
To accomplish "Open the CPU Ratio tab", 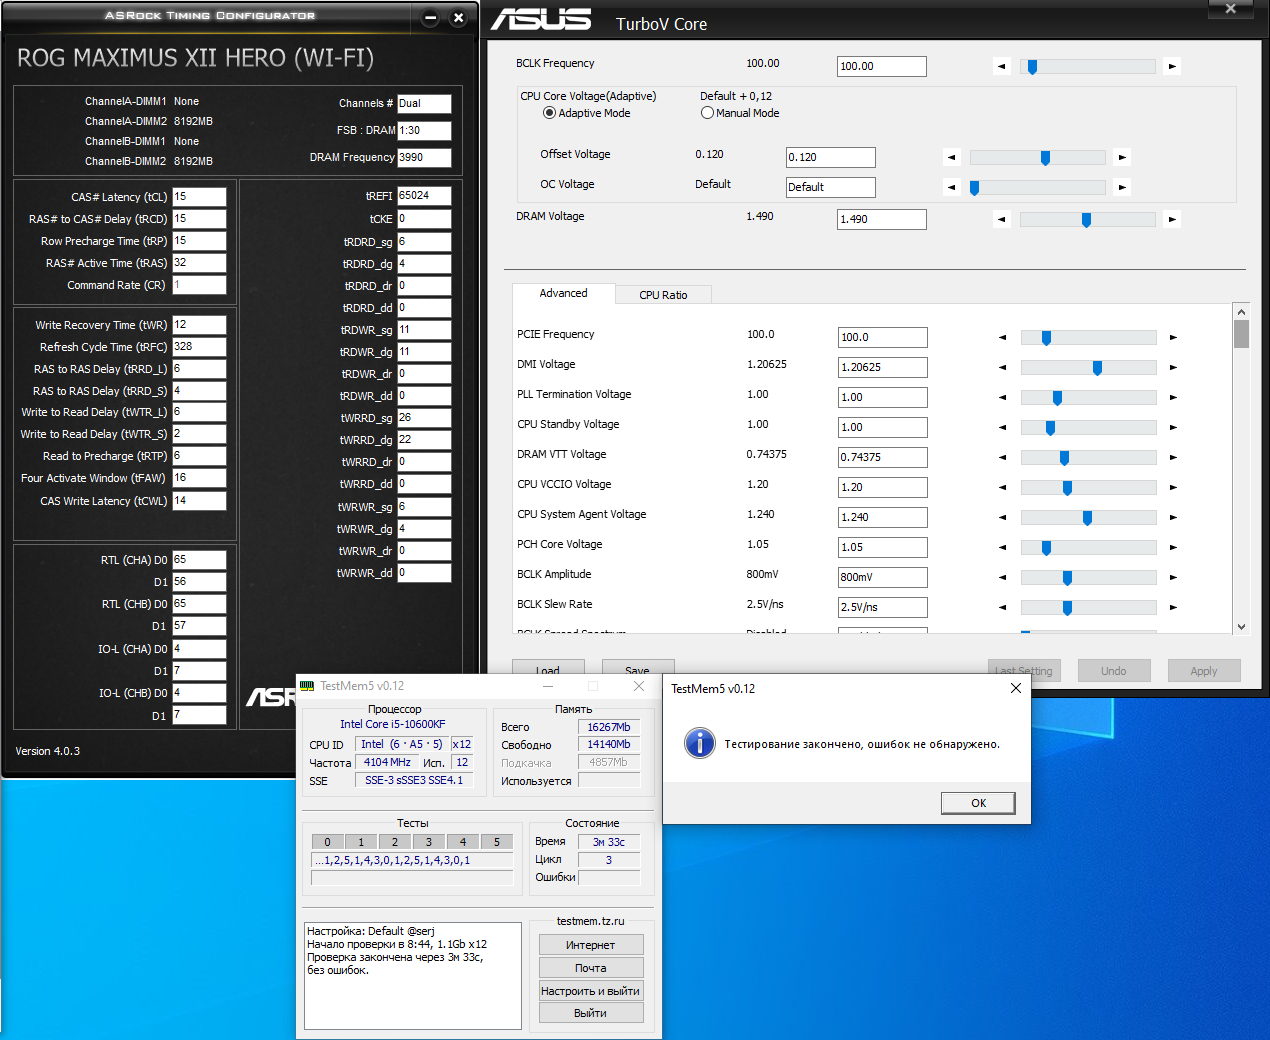I will [663, 295].
